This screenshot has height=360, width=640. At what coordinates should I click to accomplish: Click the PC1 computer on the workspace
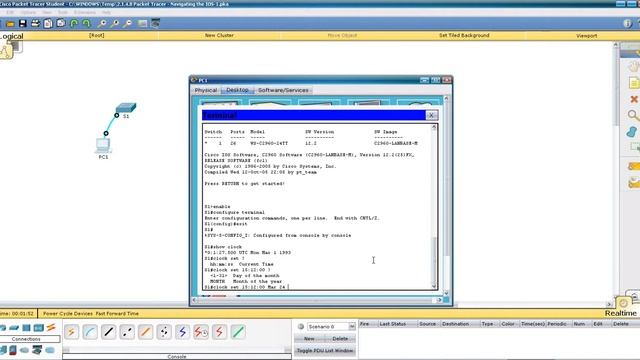click(103, 145)
